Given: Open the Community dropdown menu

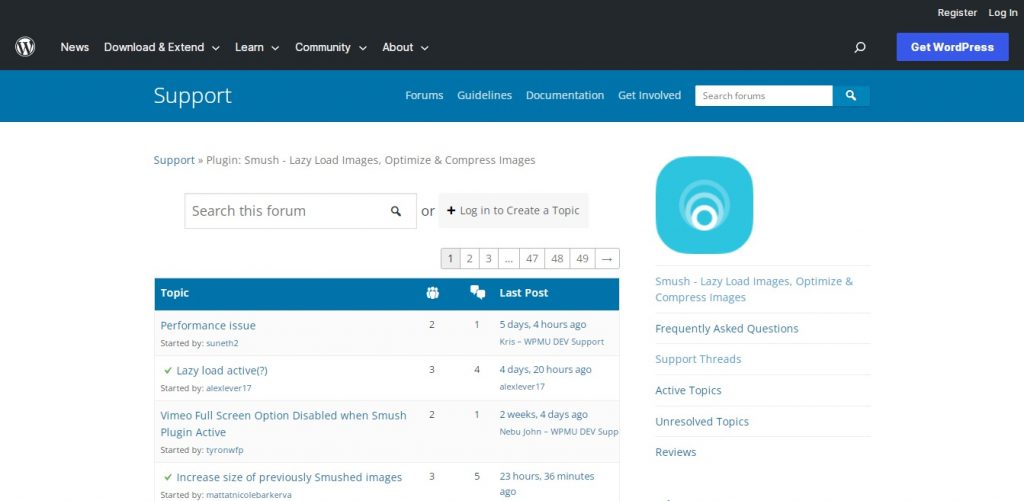Looking at the screenshot, I should click(330, 47).
